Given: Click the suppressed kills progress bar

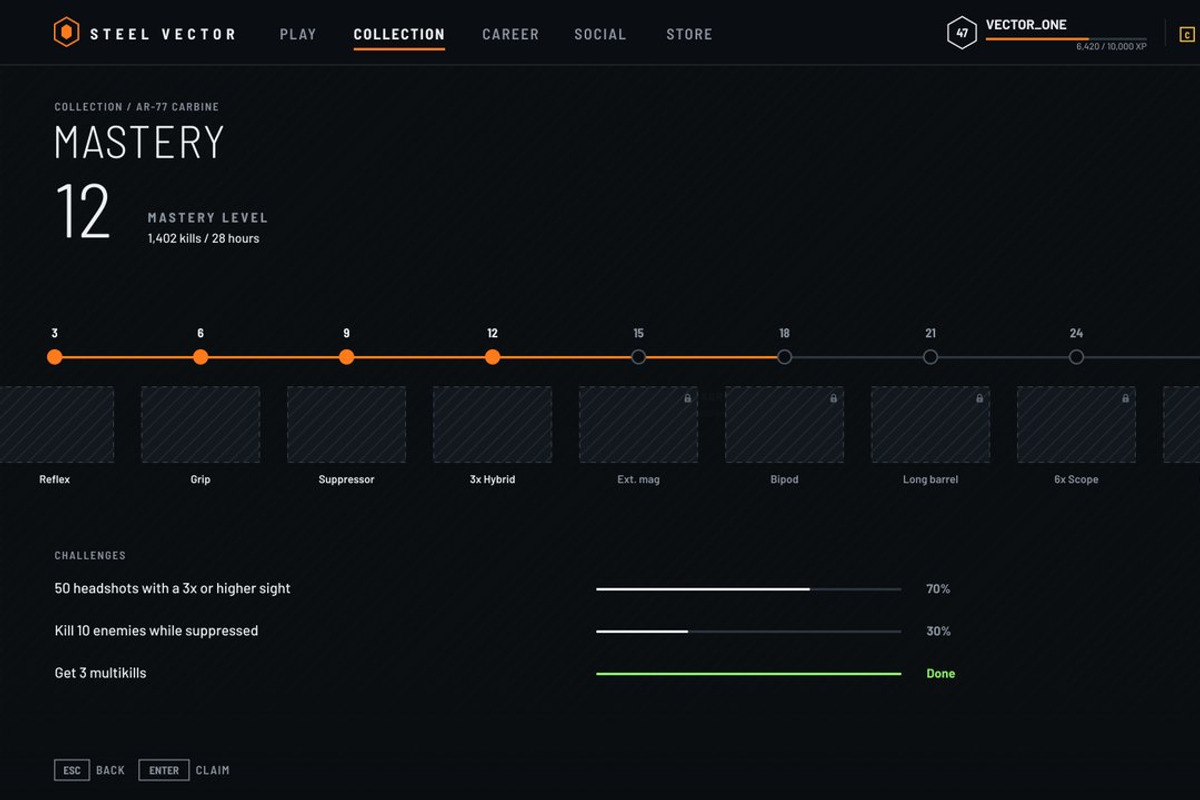Looking at the screenshot, I should tap(748, 631).
